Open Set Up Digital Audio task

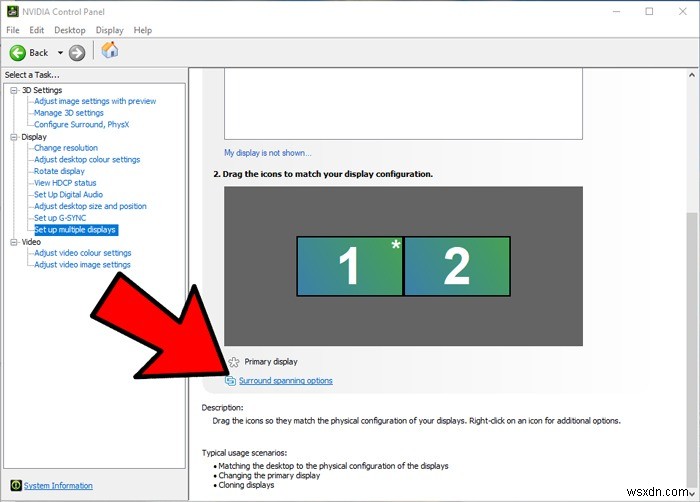68,195
